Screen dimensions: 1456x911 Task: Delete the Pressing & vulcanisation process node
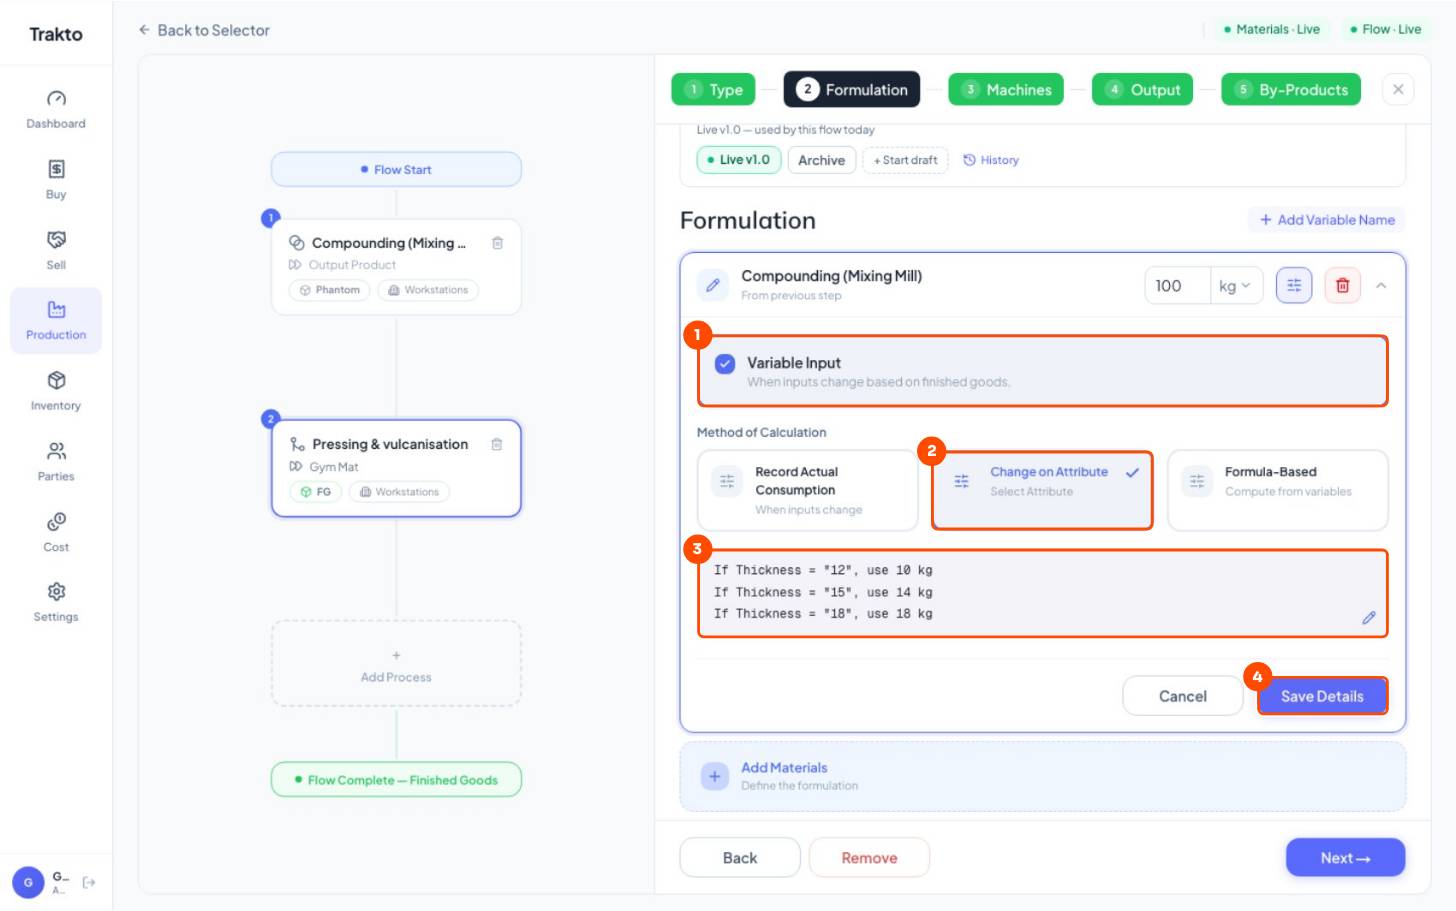point(497,444)
